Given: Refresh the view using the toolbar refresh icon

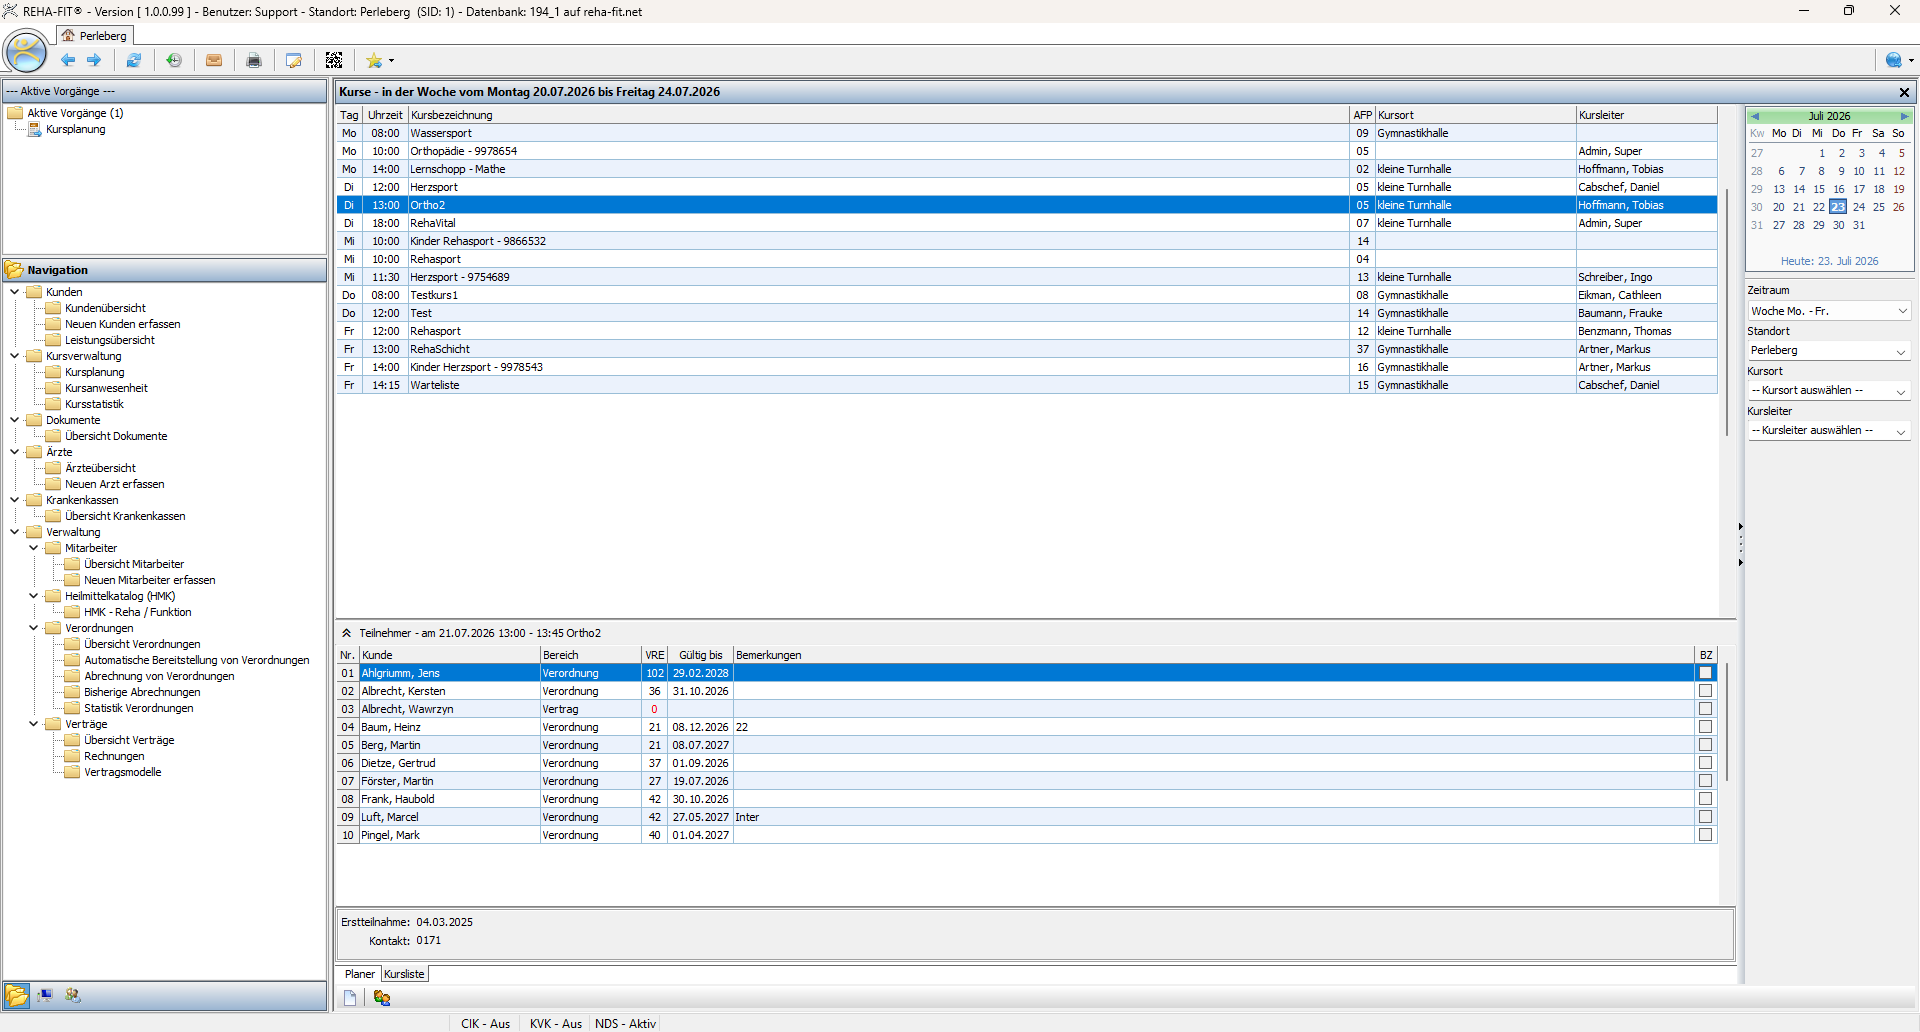Looking at the screenshot, I should click(133, 61).
